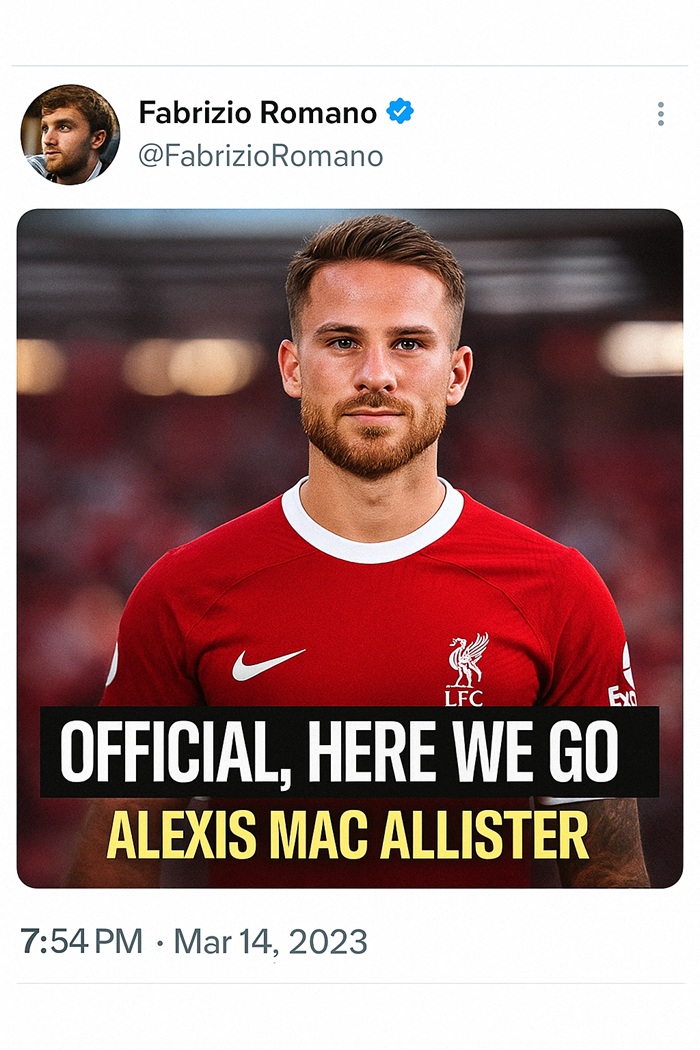The width and height of the screenshot is (700, 1050).
Task: Click the sponsor patch on the right sleeve
Action: [624, 675]
